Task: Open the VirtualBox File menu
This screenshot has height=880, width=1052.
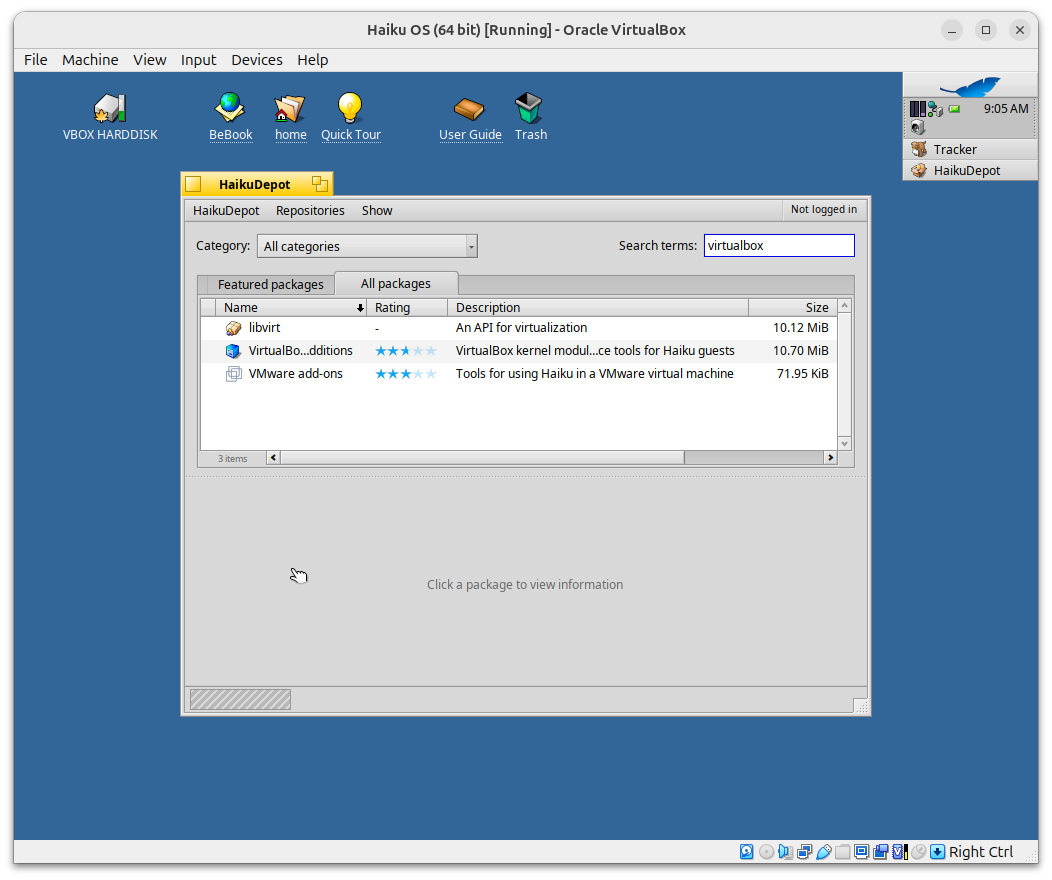Action: click(36, 60)
